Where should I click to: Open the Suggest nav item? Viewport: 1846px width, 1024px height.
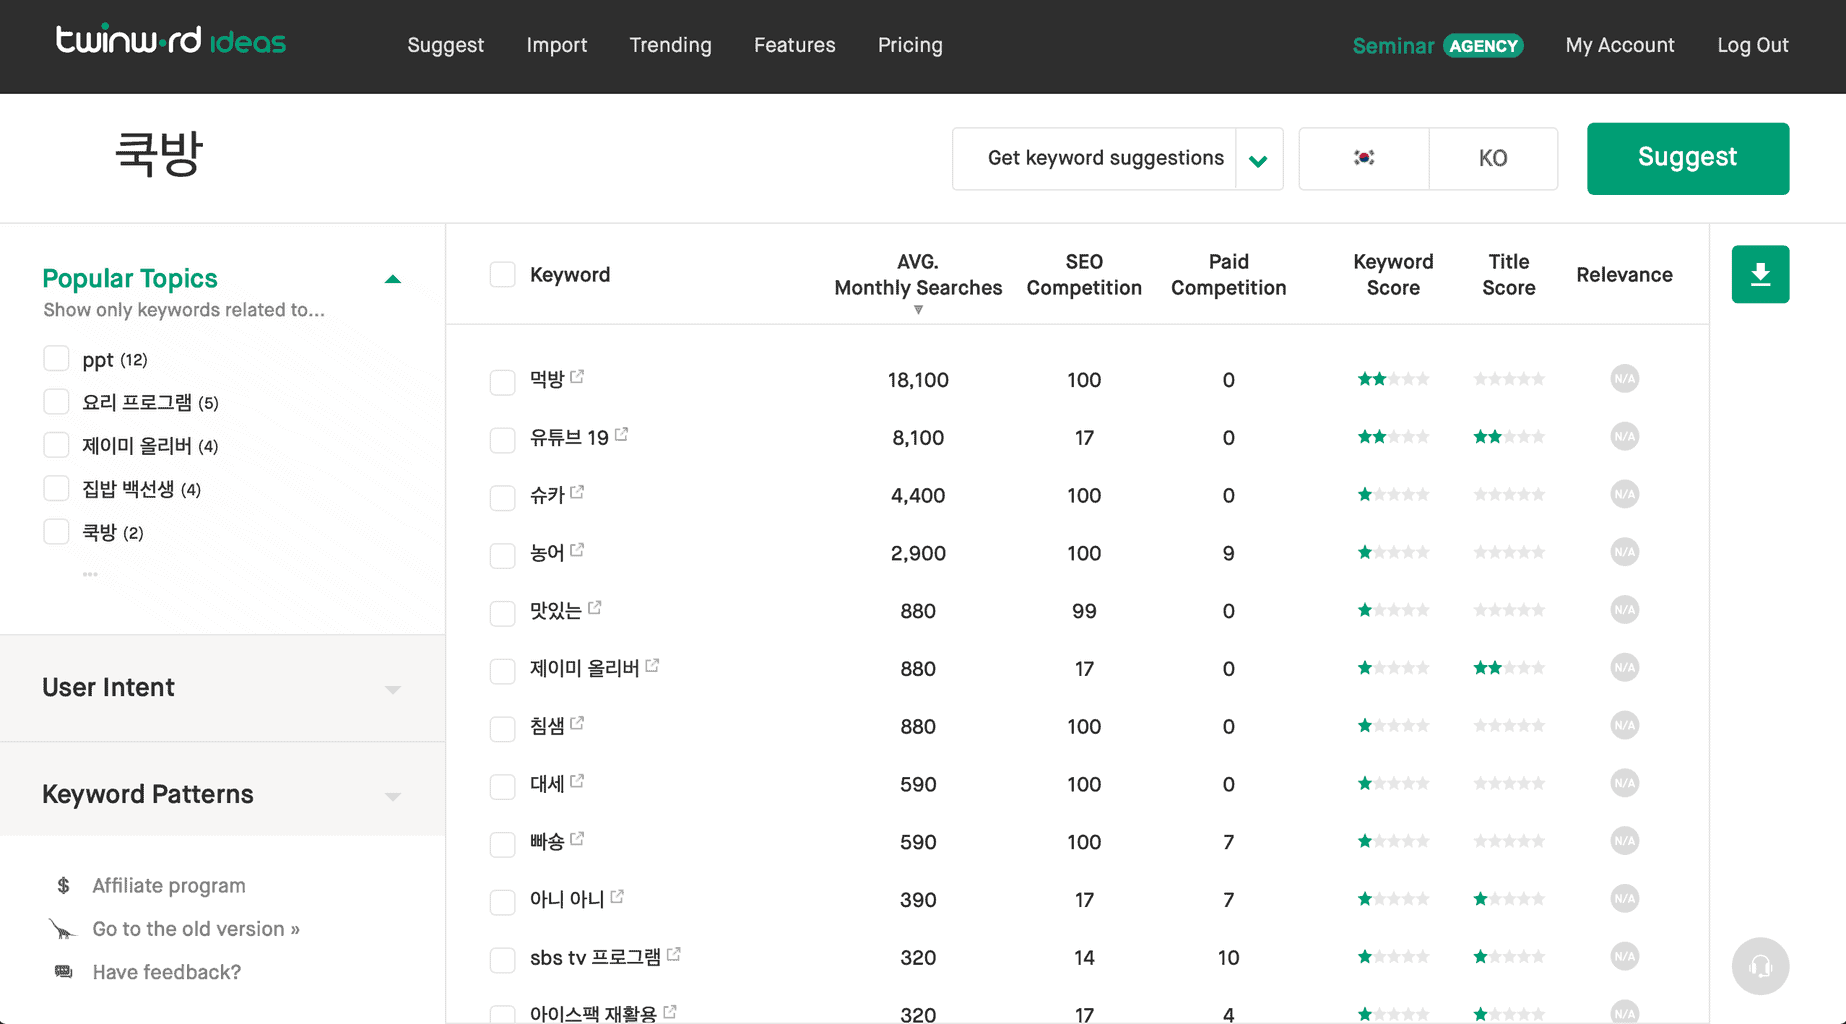pyautogui.click(x=445, y=45)
